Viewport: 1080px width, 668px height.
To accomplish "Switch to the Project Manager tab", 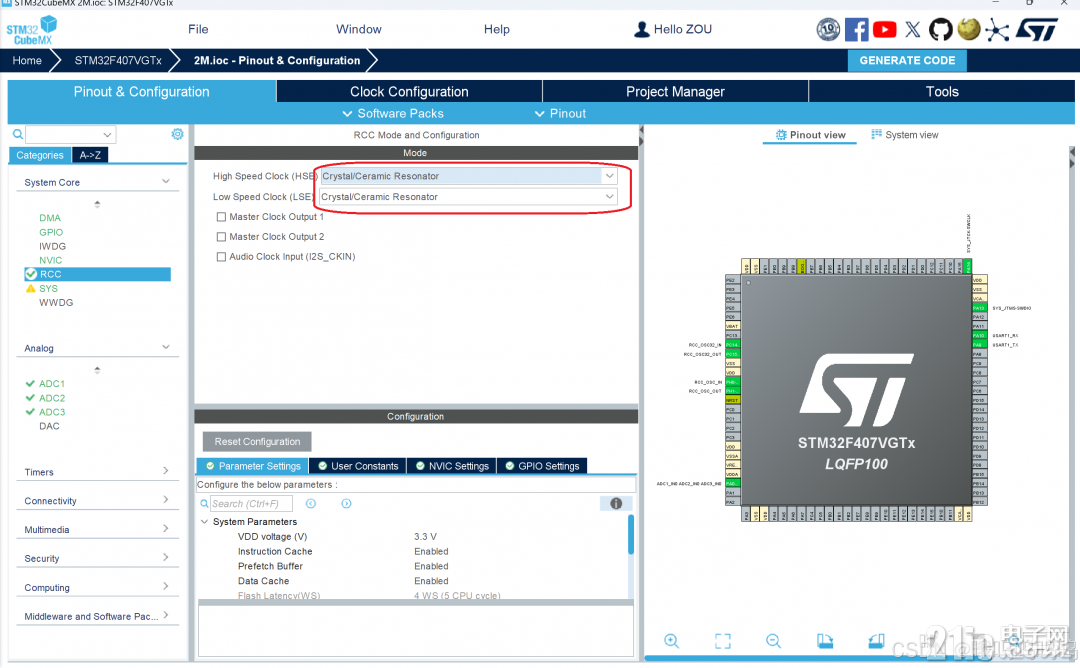I will pos(675,92).
